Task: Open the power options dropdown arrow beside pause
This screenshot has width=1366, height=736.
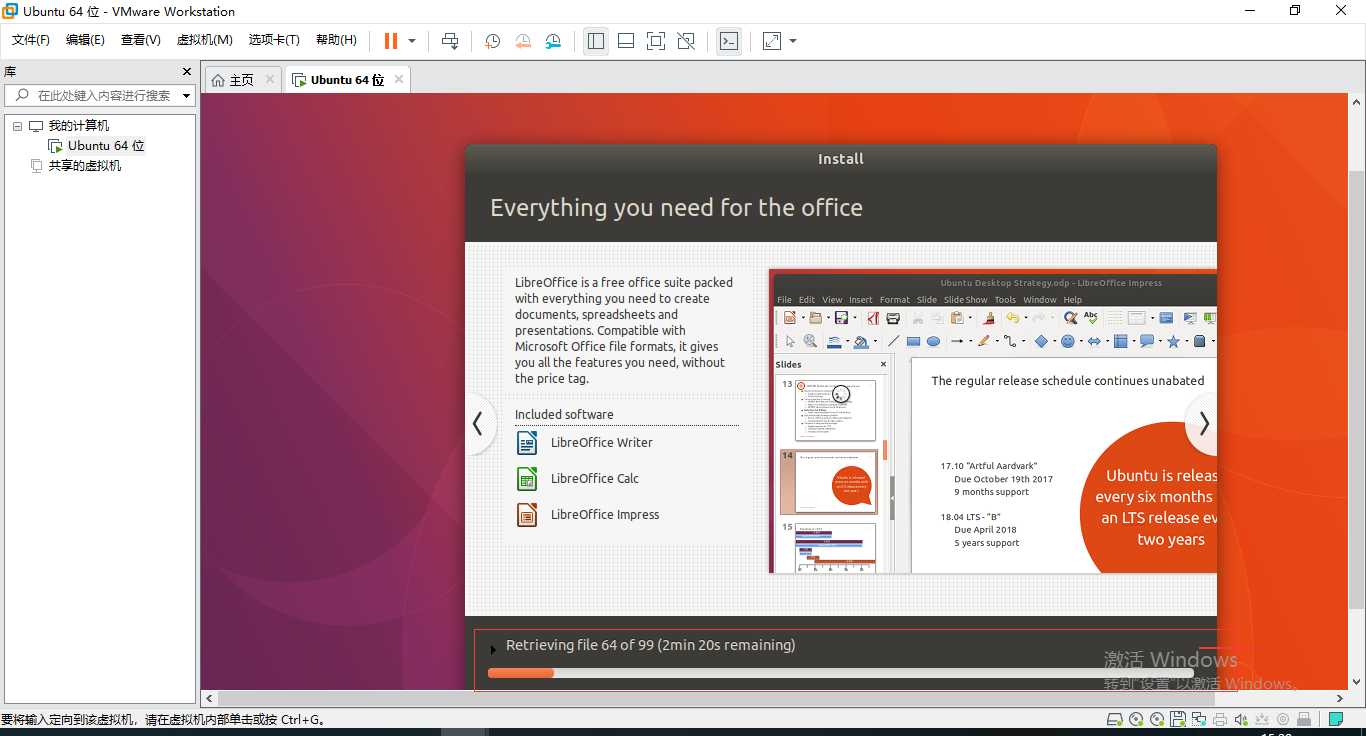Action: (x=412, y=41)
